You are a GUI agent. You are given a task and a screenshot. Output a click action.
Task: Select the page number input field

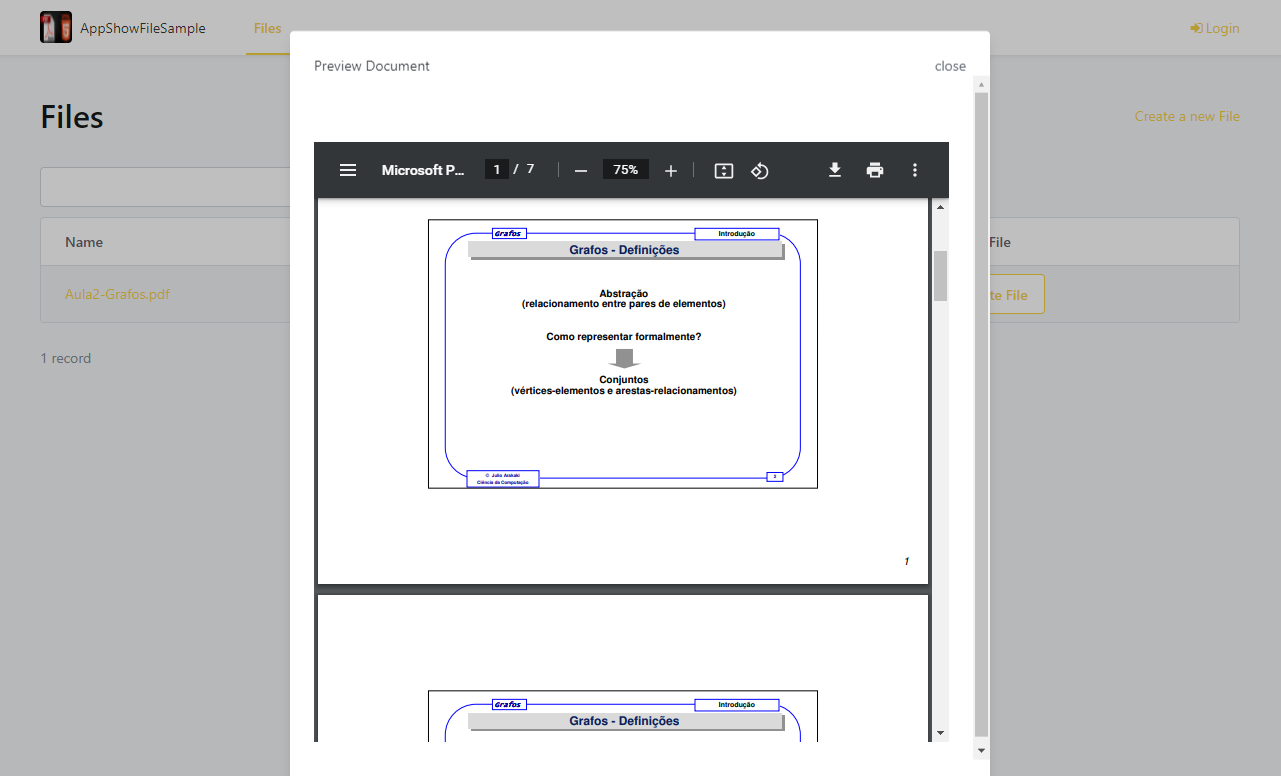click(x=496, y=169)
